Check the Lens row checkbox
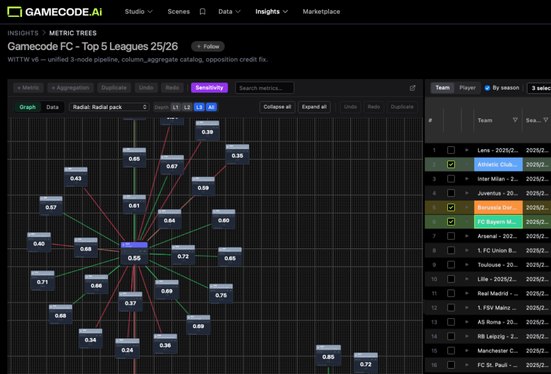 (x=451, y=150)
